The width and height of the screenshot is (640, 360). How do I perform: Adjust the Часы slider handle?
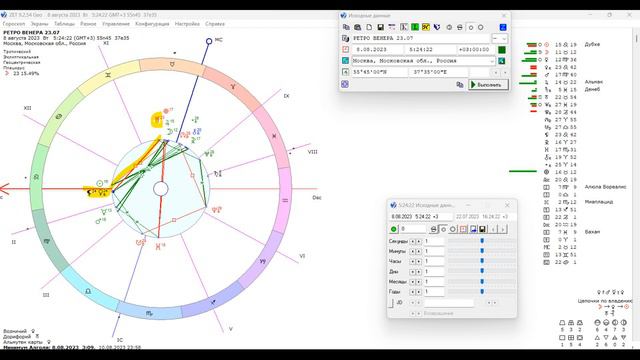coord(482,261)
